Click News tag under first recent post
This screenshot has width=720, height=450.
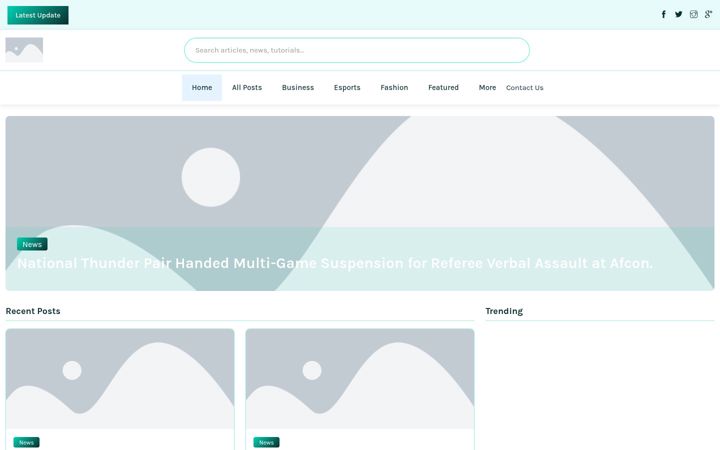tap(26, 443)
